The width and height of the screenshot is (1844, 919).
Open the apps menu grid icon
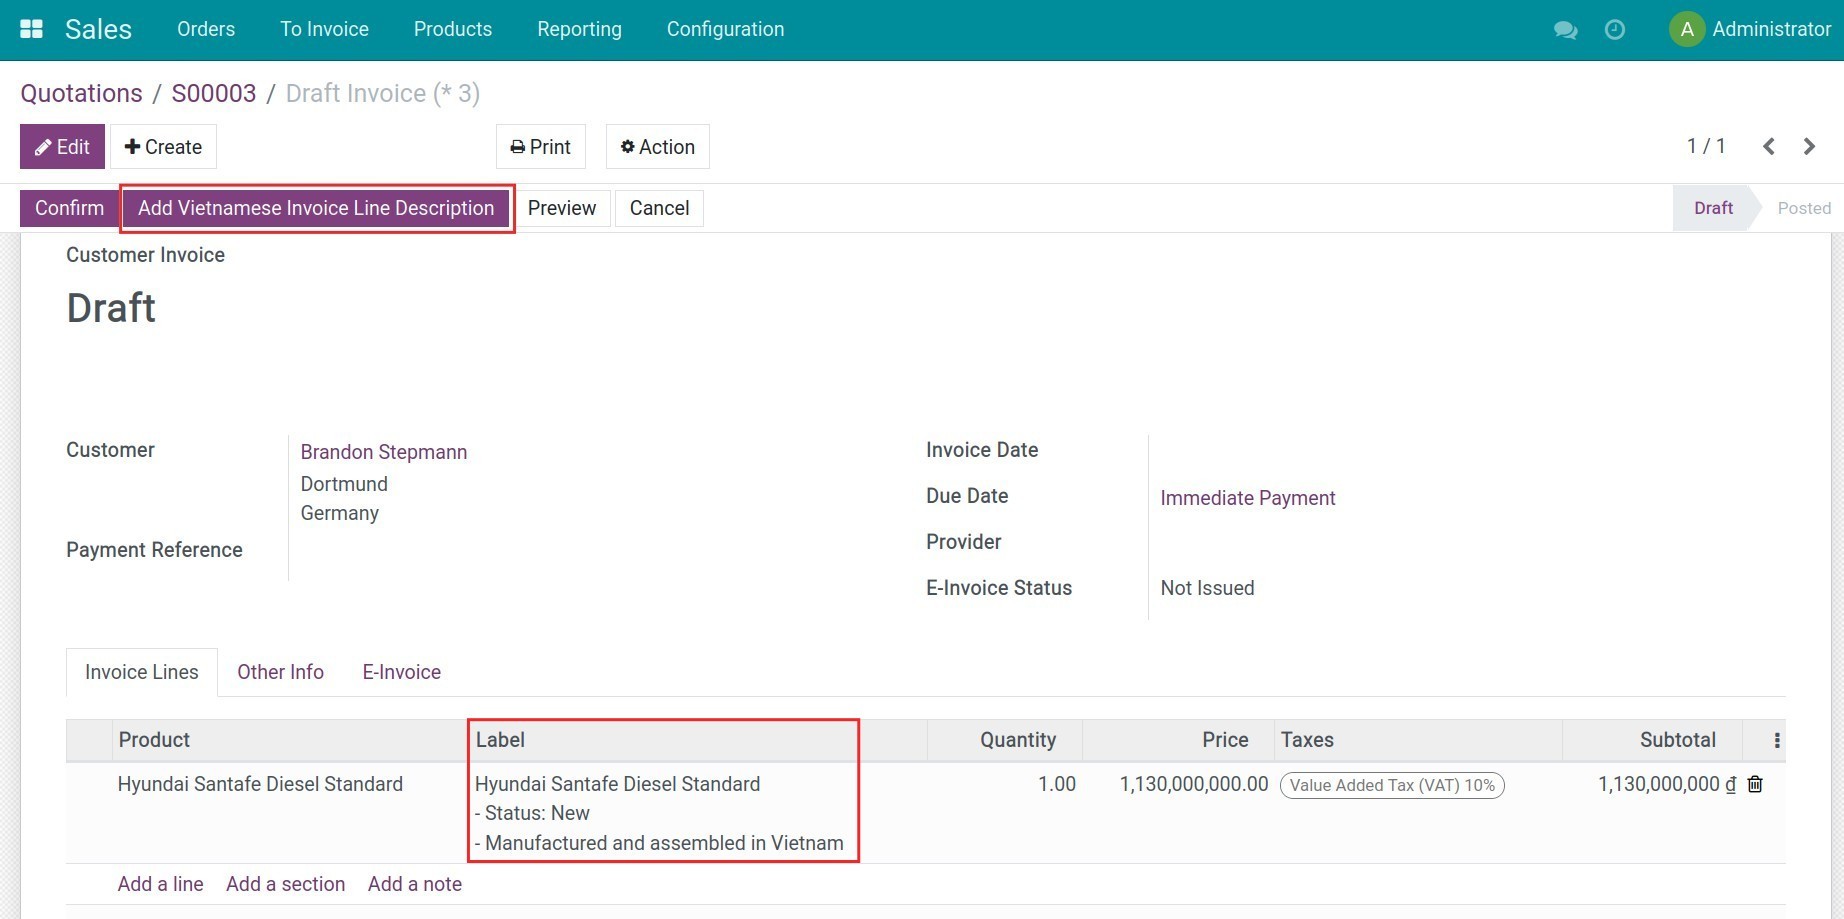click(31, 28)
